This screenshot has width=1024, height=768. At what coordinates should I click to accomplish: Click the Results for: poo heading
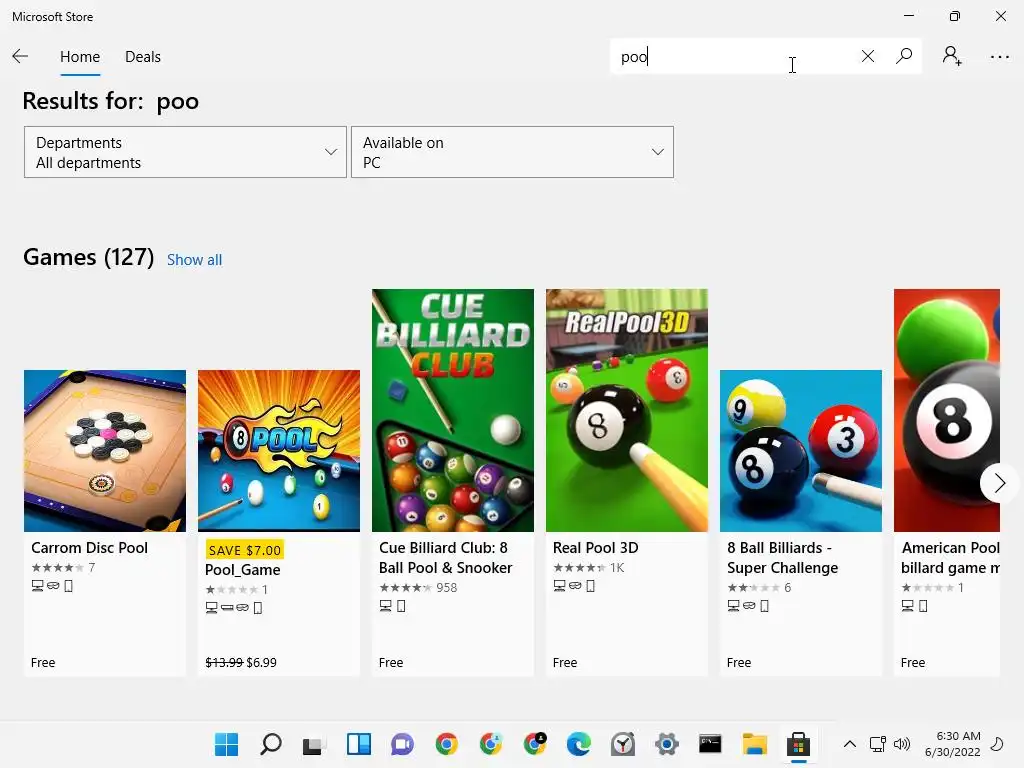110,101
